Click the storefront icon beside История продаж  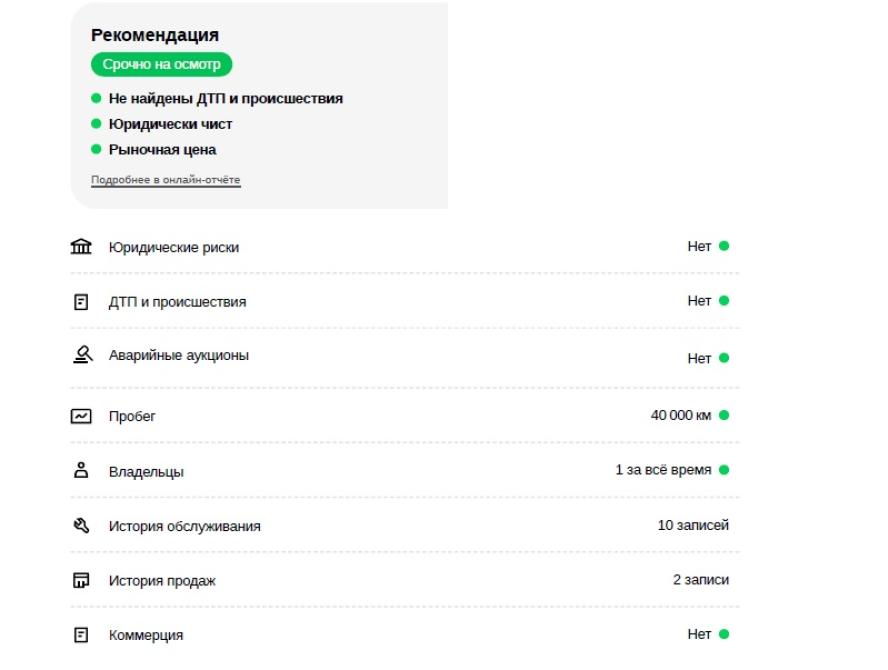coord(81,581)
